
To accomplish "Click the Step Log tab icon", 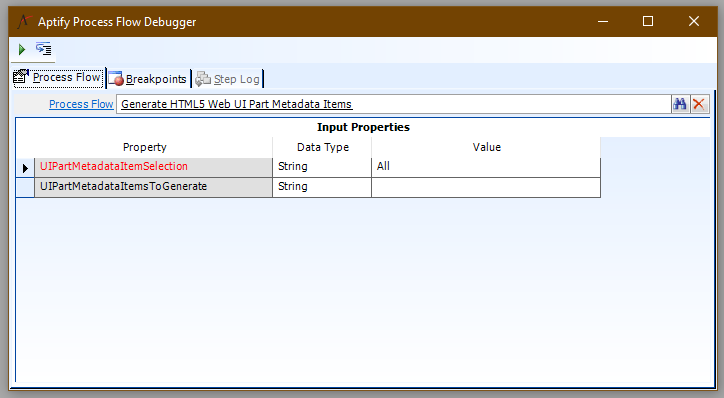I will pos(203,79).
